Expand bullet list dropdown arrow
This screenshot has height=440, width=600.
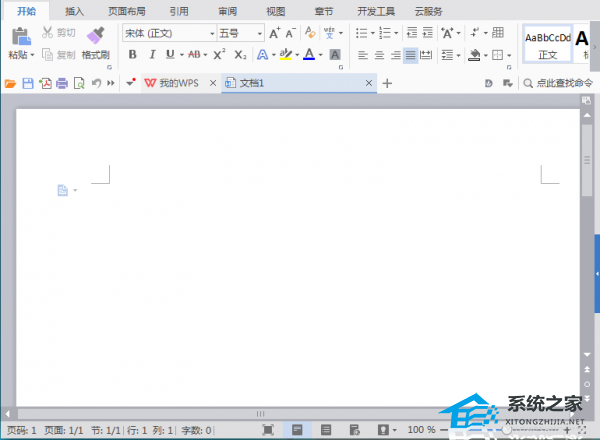pos(372,33)
